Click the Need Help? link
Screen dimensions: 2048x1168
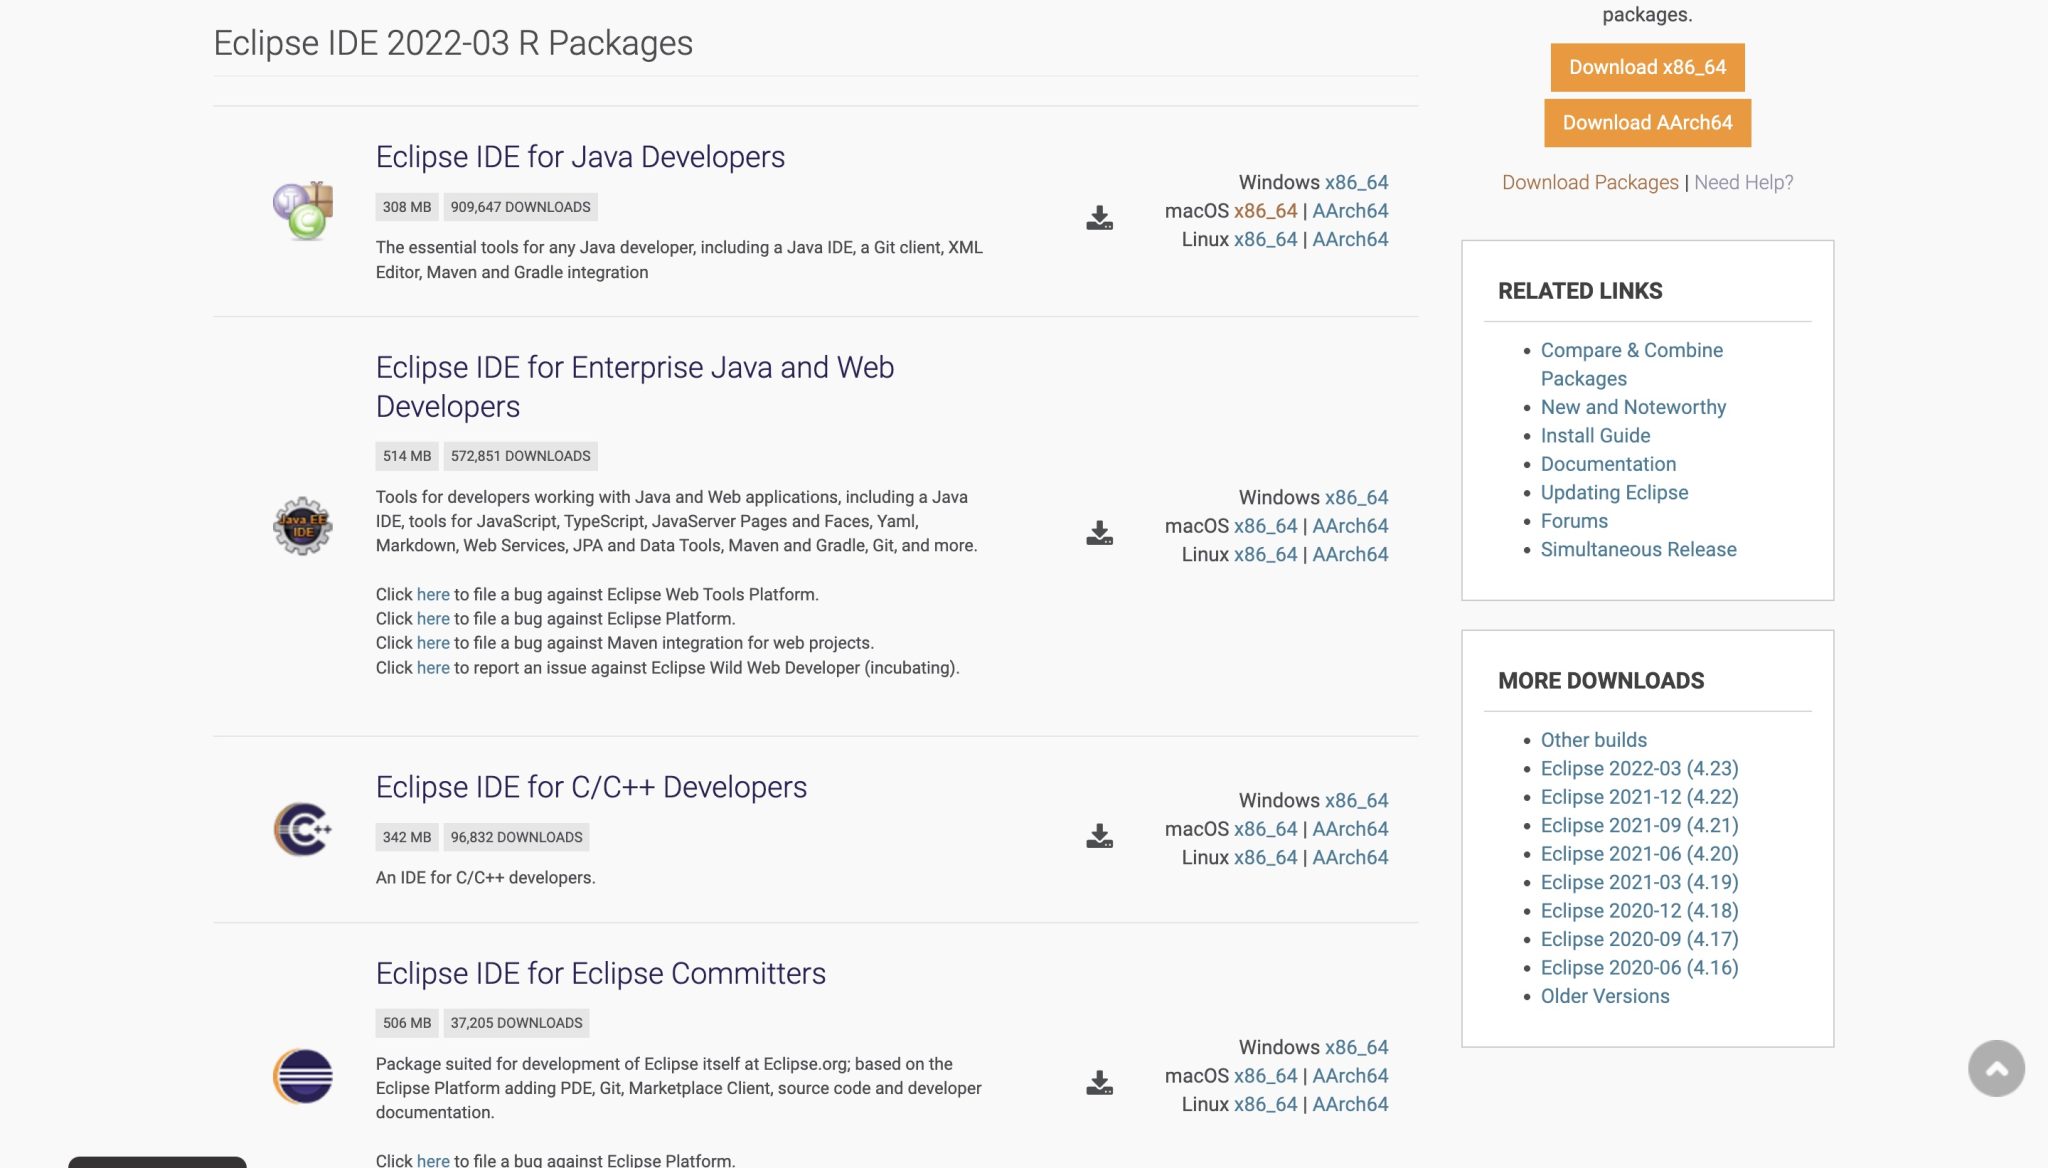[1743, 182]
